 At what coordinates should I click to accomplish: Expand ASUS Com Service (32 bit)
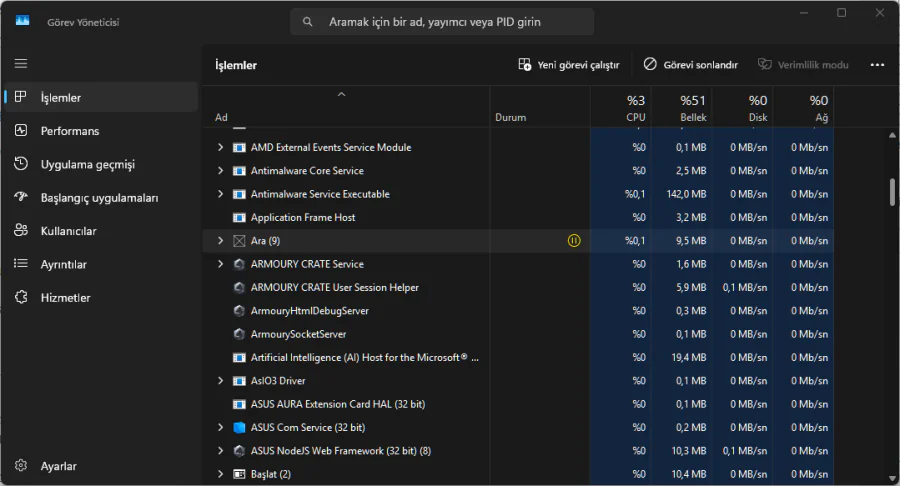[220, 427]
